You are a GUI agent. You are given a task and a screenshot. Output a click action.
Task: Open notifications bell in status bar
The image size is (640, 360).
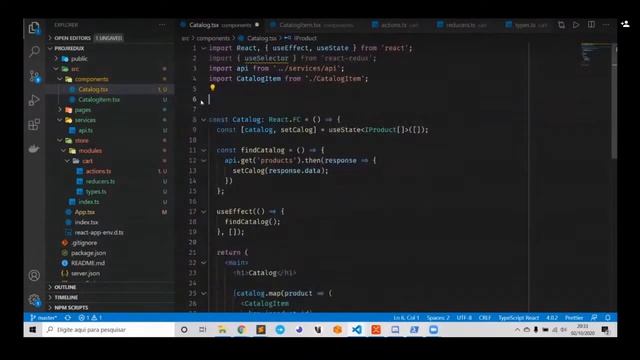(x=608, y=318)
